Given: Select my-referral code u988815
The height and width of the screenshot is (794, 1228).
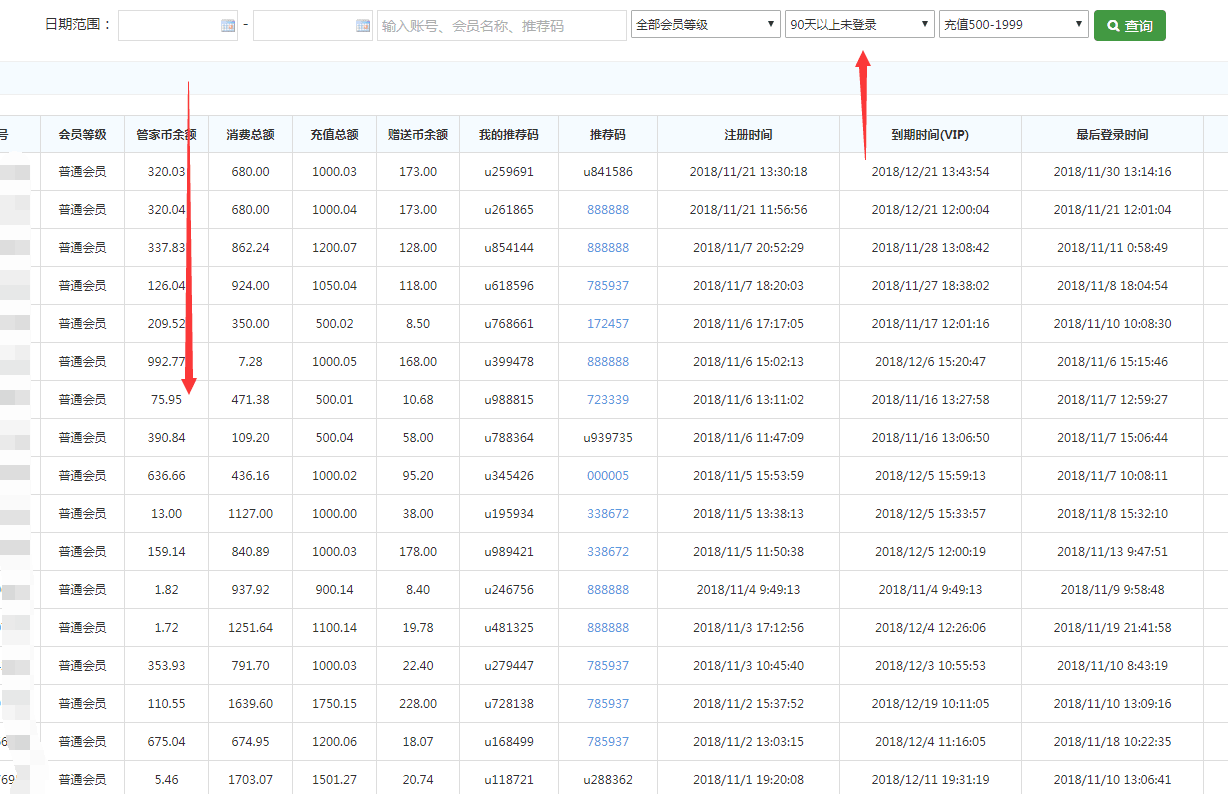Looking at the screenshot, I should pyautogui.click(x=509, y=400).
